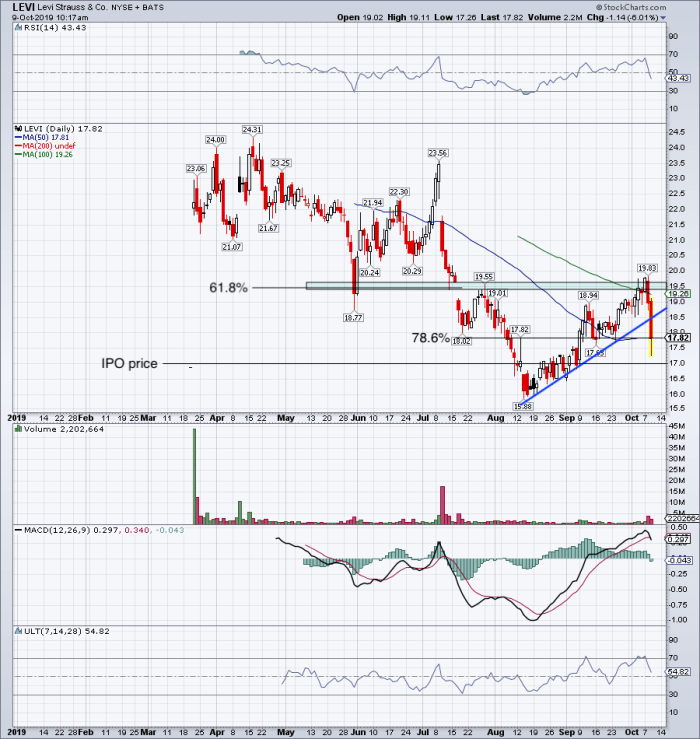Click the black line icon before MACD(12,26,9)
Image resolution: width=700 pixels, height=739 pixels.
pyautogui.click(x=18, y=530)
